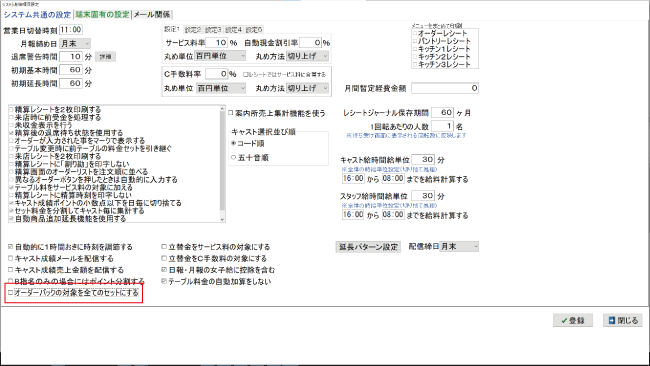Click the options list scroll-up arrow
This screenshot has height=366, width=650.
223,109
